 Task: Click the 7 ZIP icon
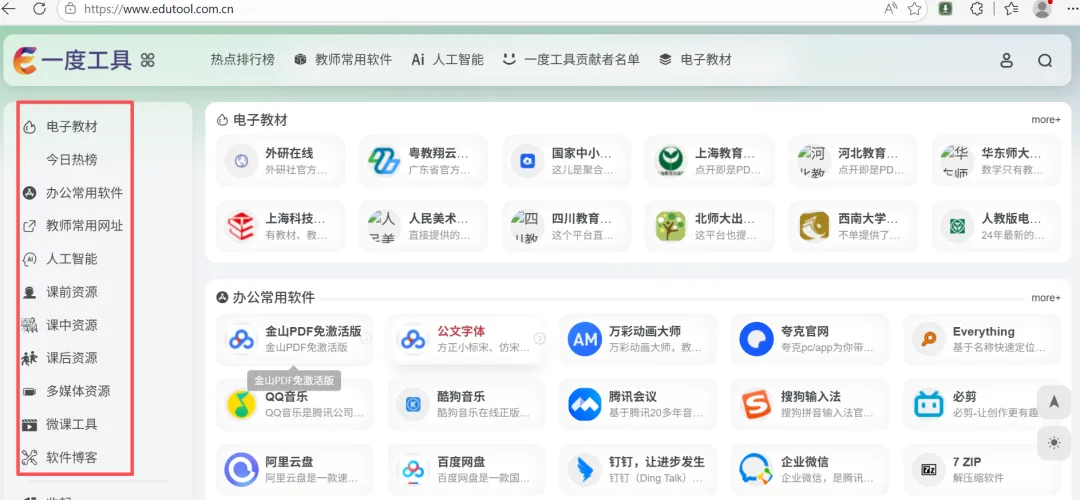point(928,470)
